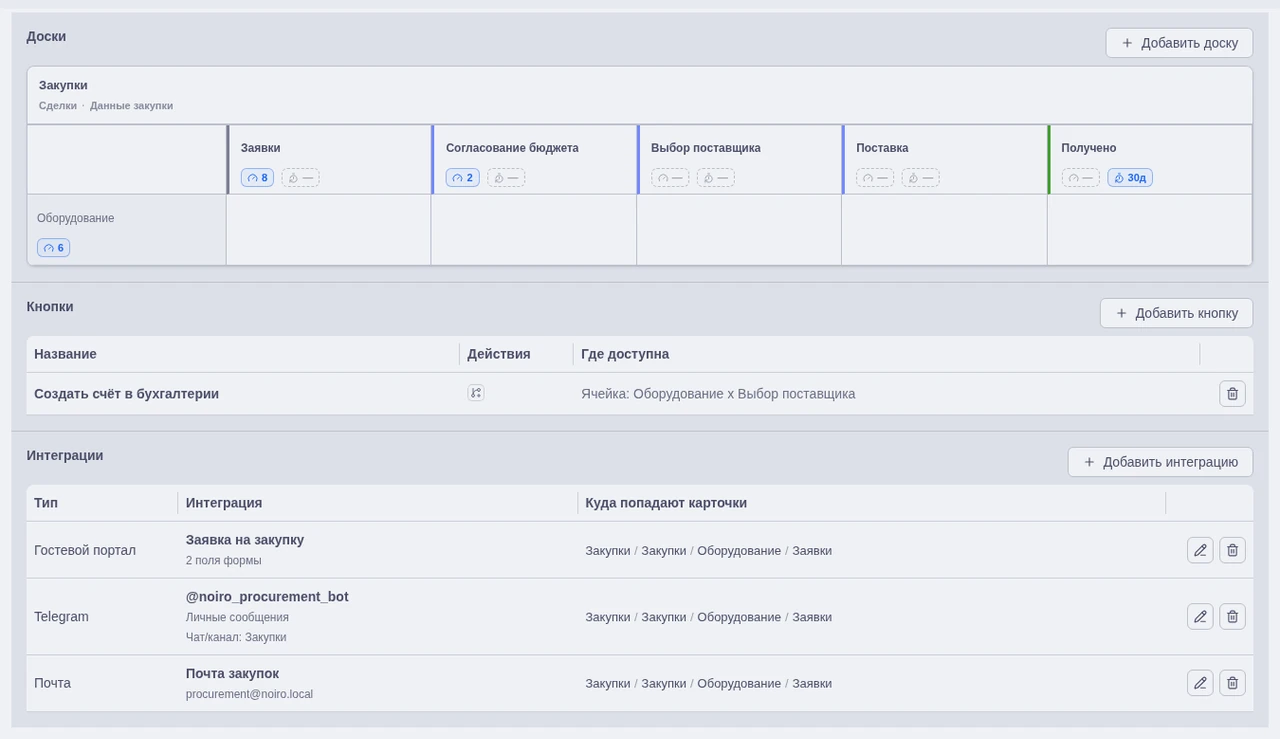
Task: Select the Почта закупок integration name
Action: [x=232, y=674]
